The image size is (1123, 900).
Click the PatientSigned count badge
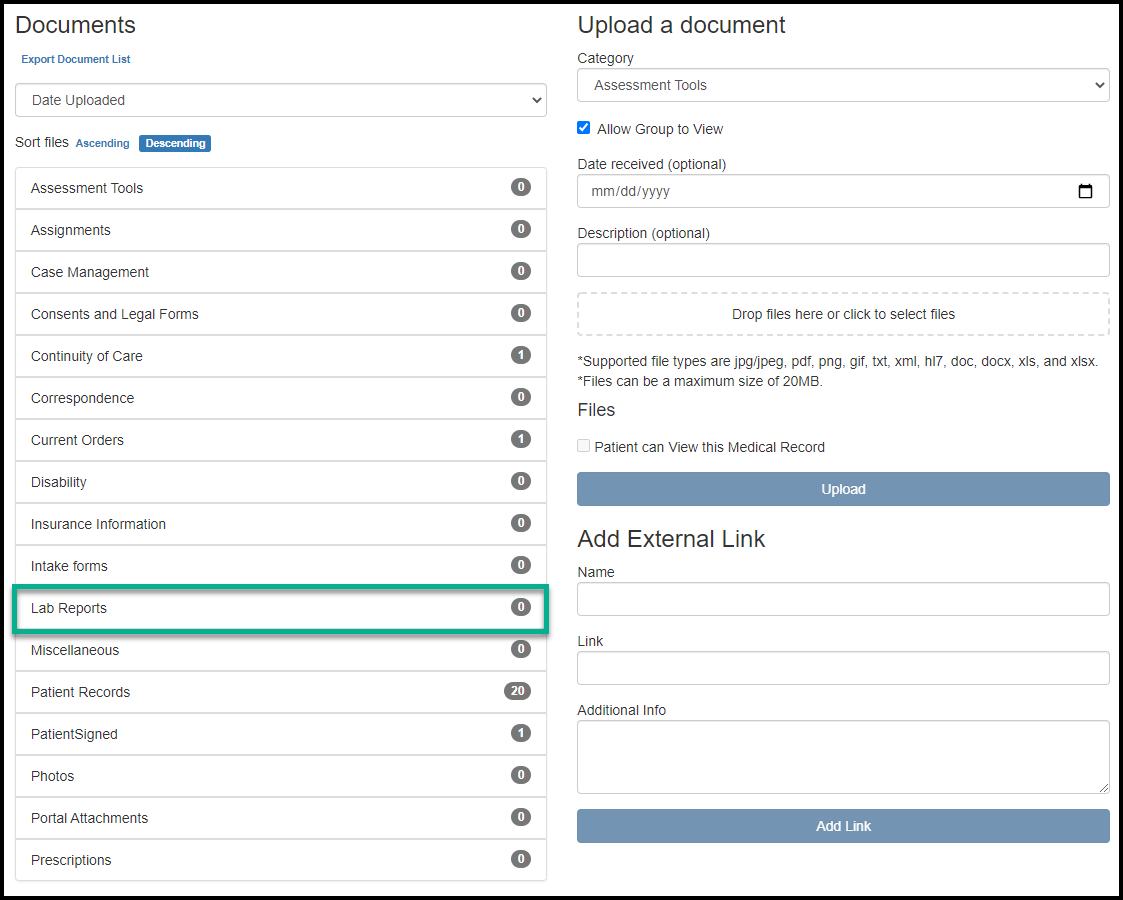[520, 733]
